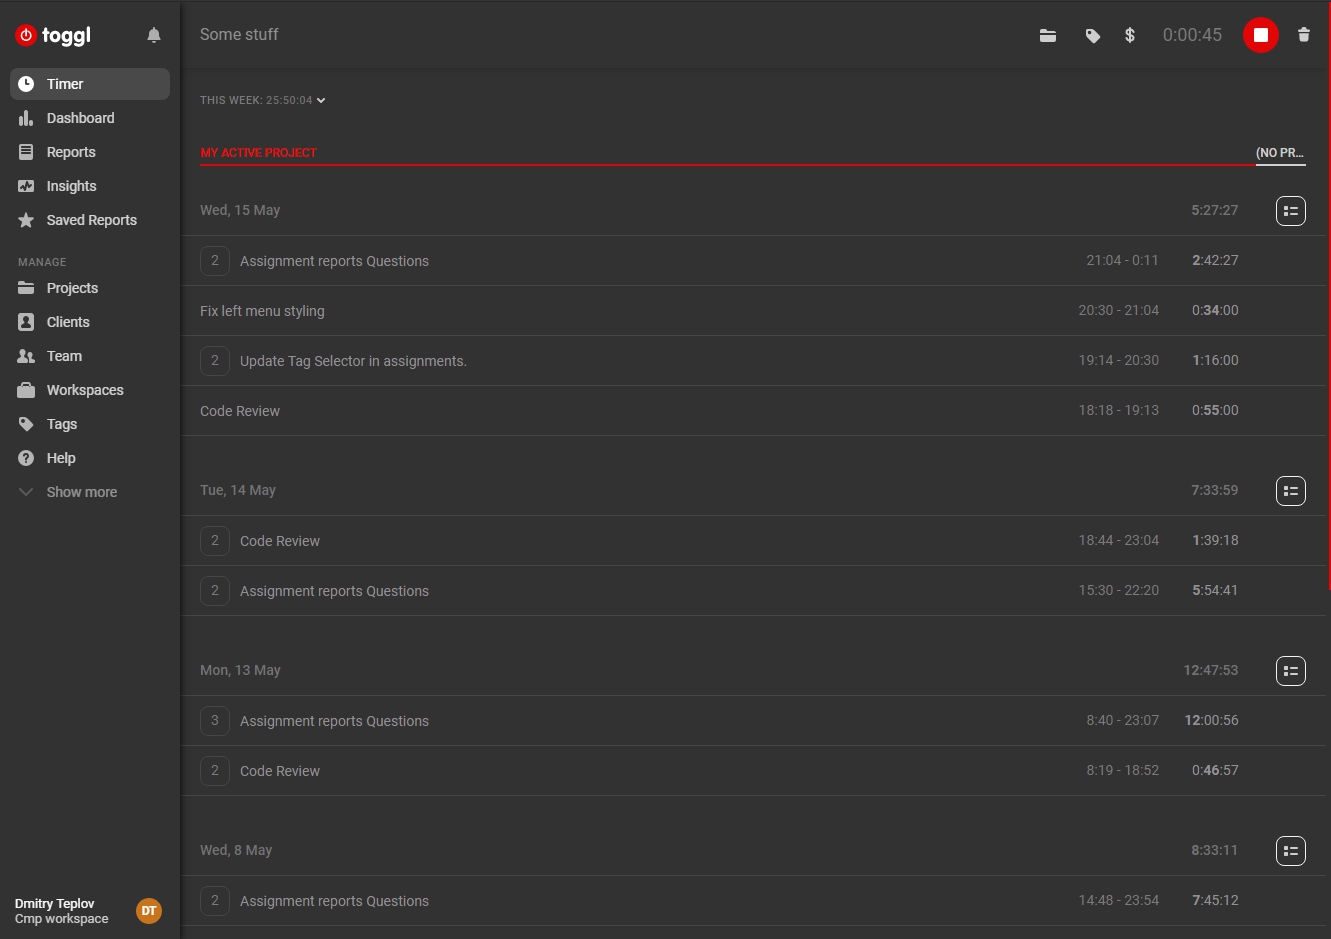
Task: Stop the running timer
Action: click(x=1260, y=35)
